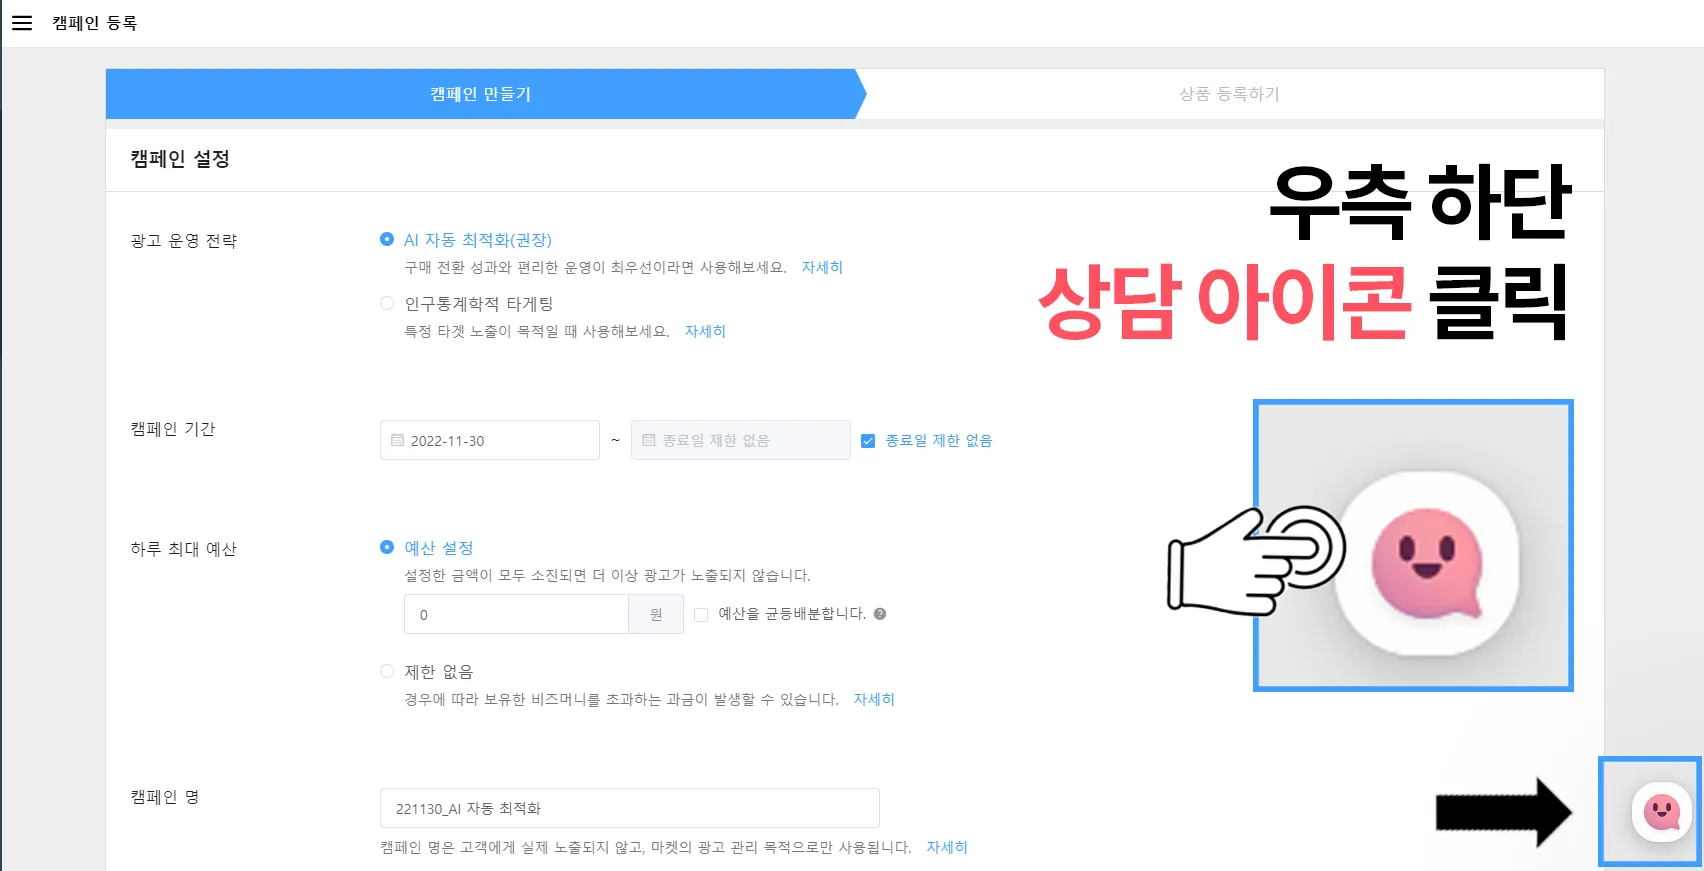Open 자세히 link under 인구통계학적 타게팅
Screen dimensions: 1704x871
click(x=705, y=331)
